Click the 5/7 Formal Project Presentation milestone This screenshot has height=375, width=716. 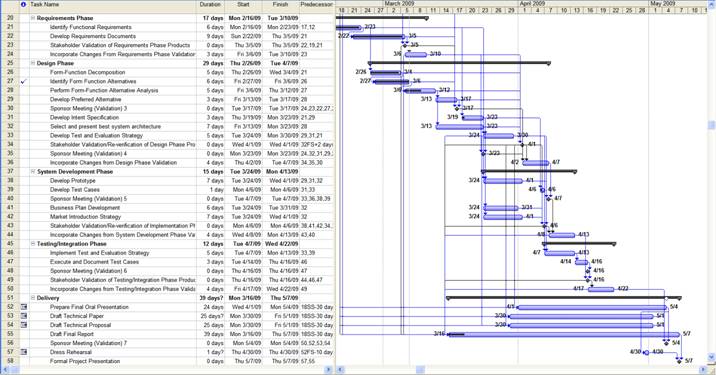pyautogui.click(x=679, y=361)
